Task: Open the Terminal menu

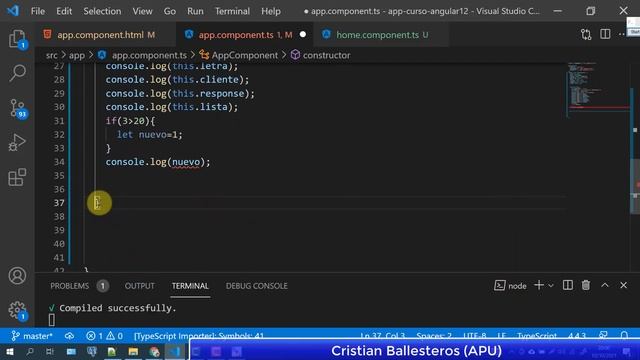Action: pos(232,11)
